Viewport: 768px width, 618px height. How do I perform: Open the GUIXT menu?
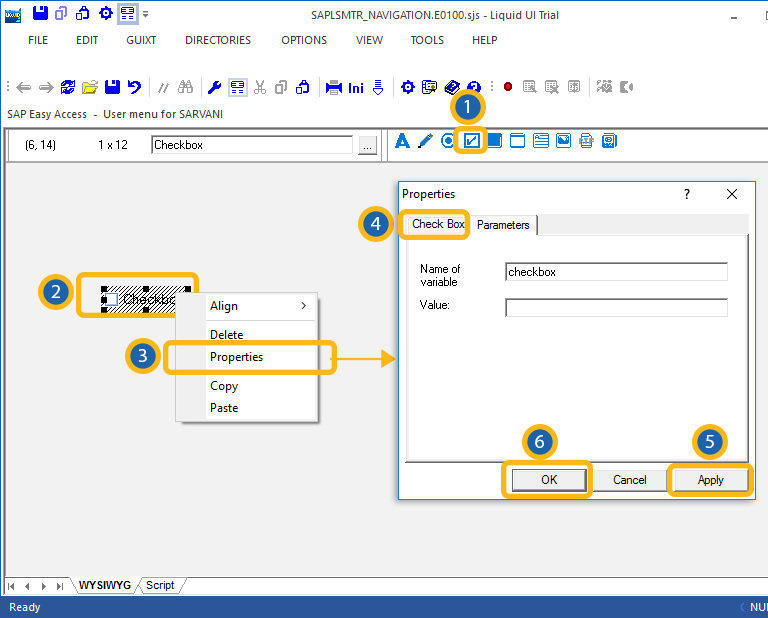coord(141,40)
